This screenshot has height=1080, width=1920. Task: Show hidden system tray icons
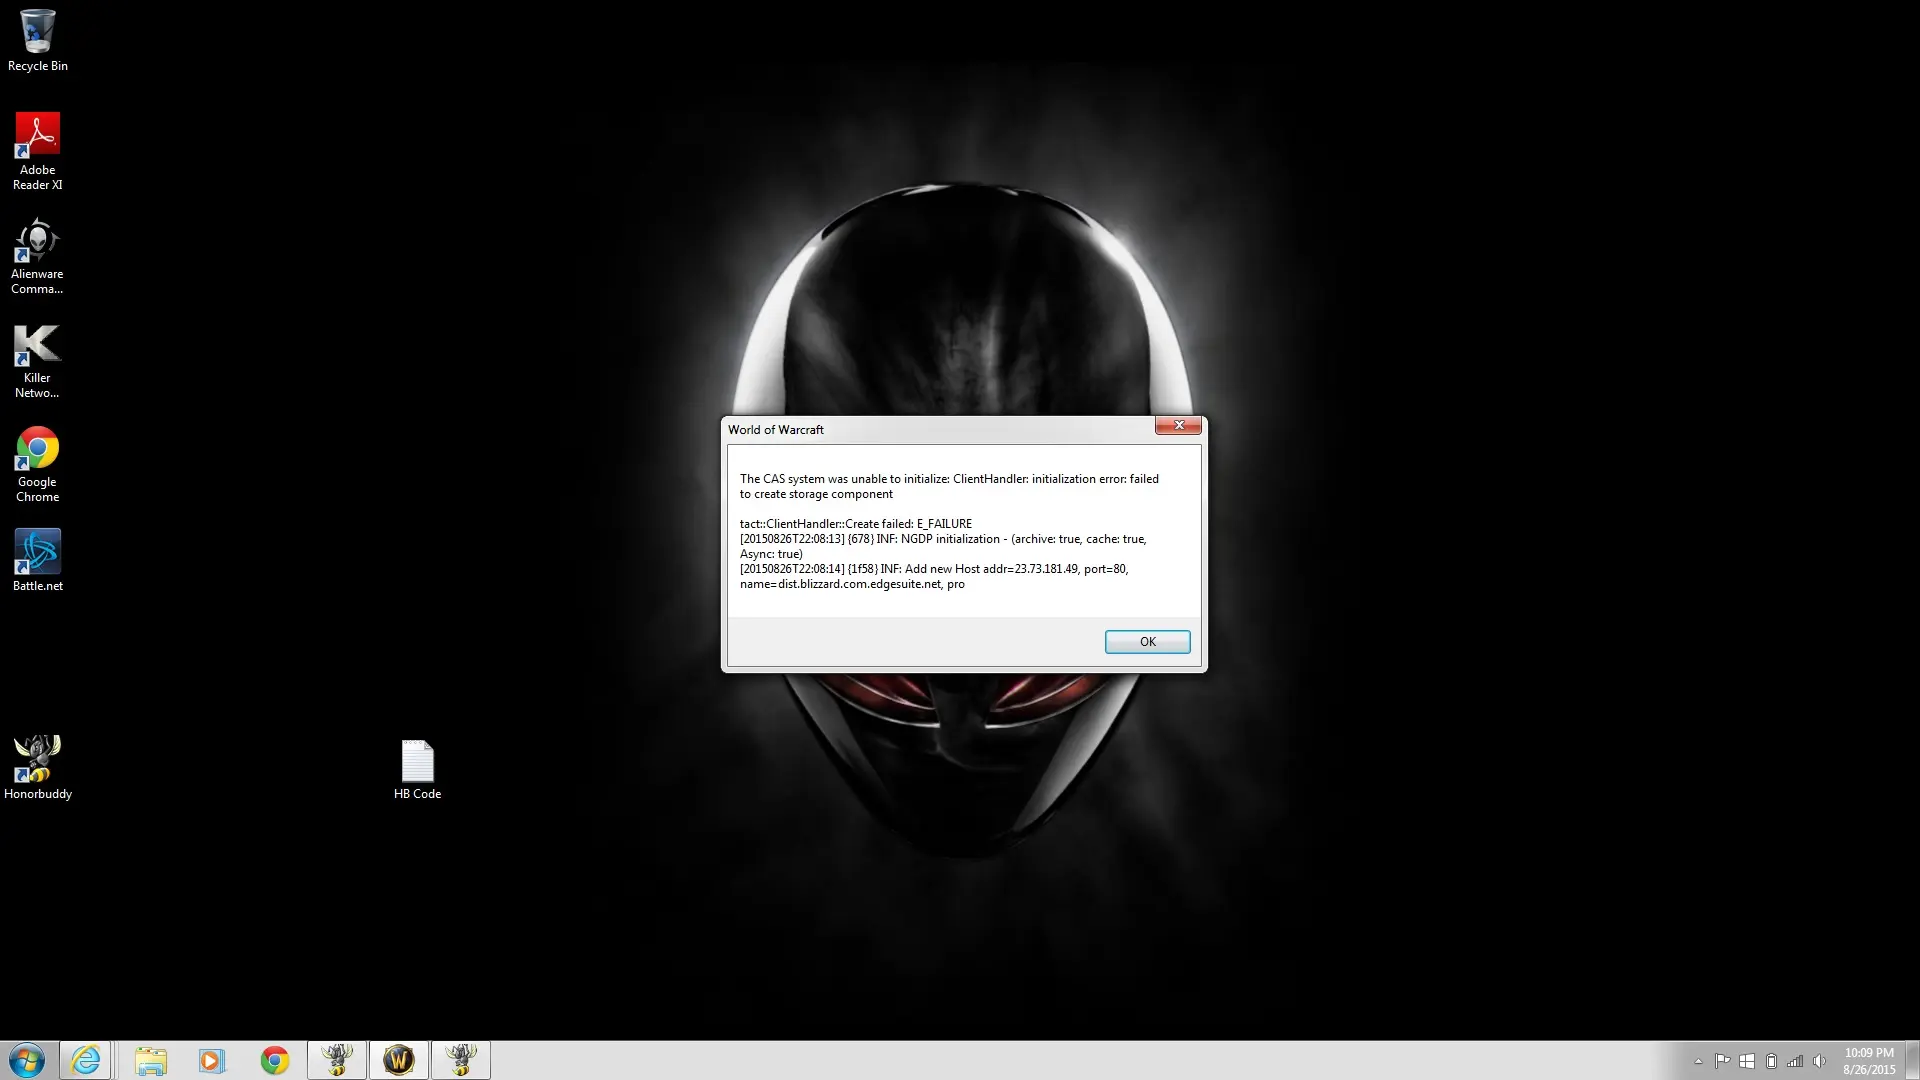[x=1698, y=1061]
